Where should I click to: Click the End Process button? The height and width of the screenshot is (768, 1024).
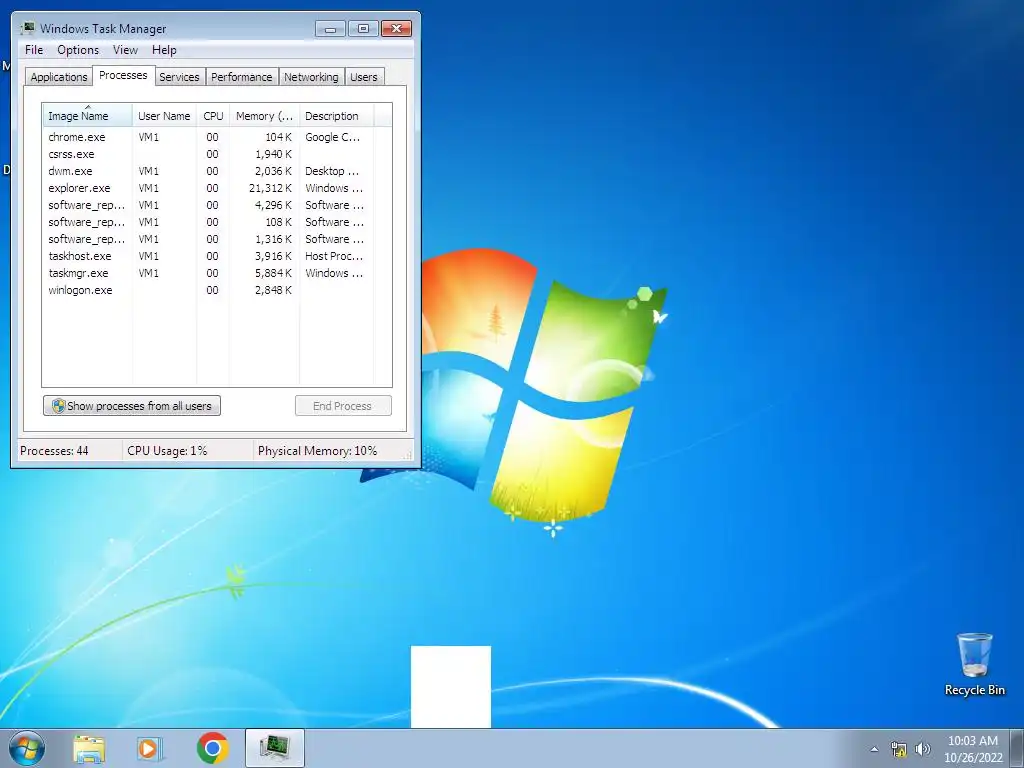click(x=343, y=406)
